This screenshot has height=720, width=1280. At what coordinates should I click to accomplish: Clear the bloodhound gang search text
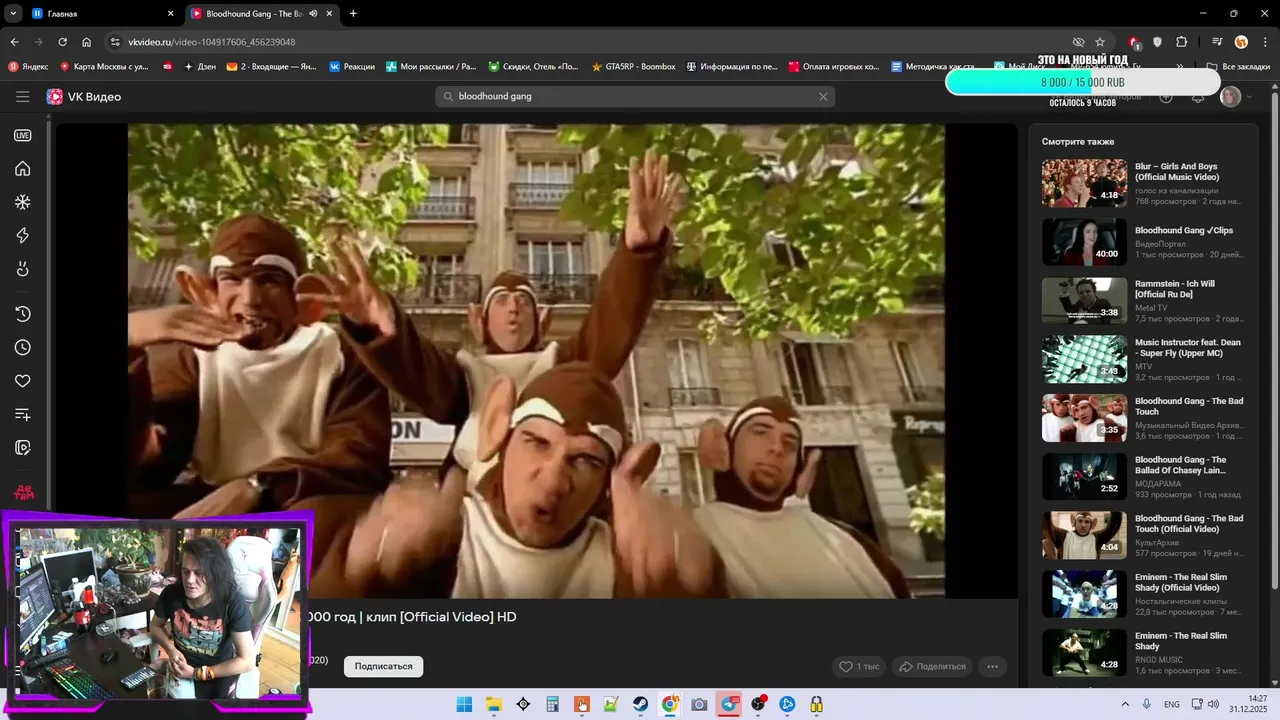(823, 97)
